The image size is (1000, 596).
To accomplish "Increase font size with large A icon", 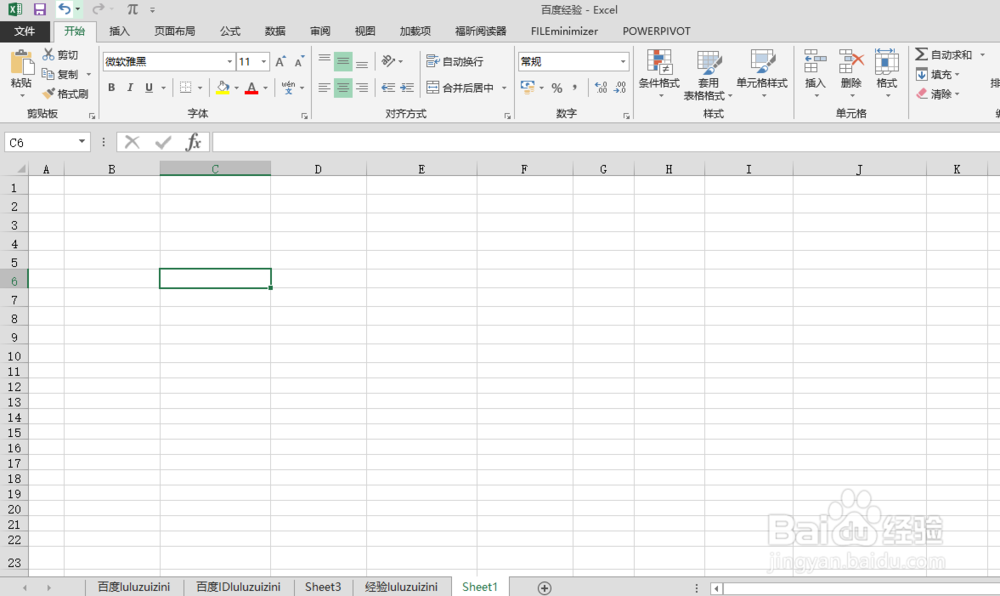I will (280, 62).
